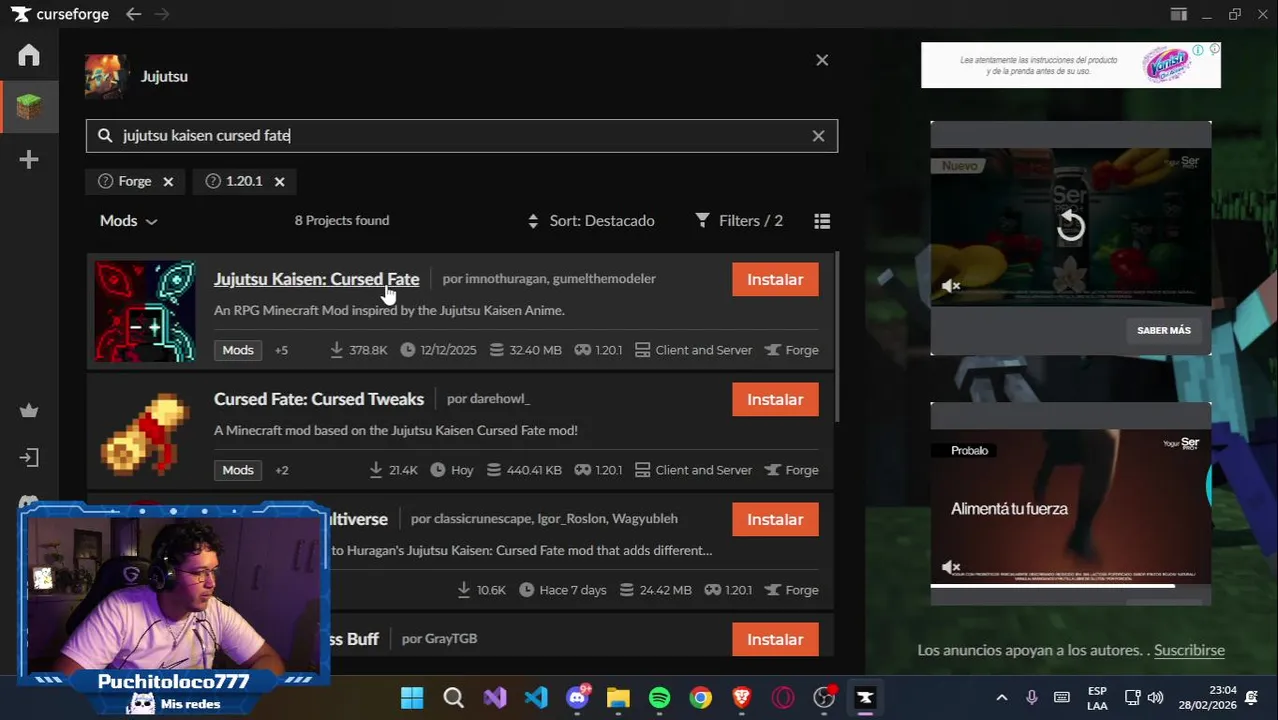Expand +2 categories on Cursed Tweaks
The width and height of the screenshot is (1278, 720).
[281, 470]
